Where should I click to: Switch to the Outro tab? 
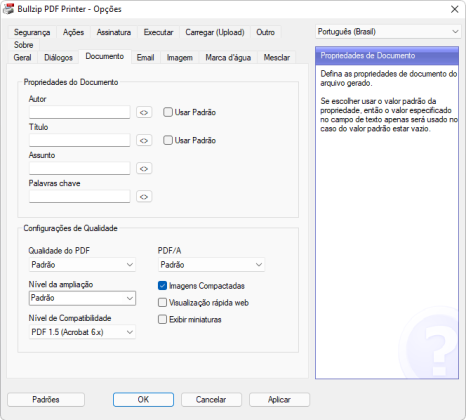(x=266, y=32)
